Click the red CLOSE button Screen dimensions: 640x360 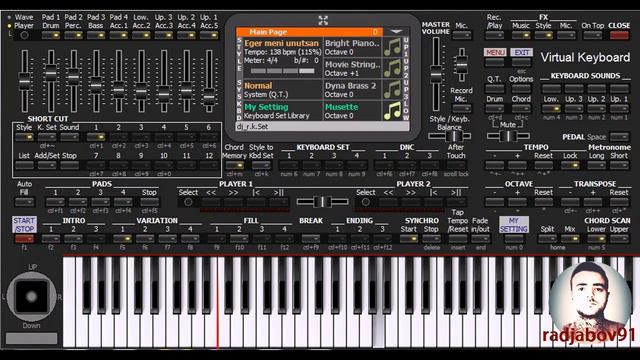coord(619,35)
